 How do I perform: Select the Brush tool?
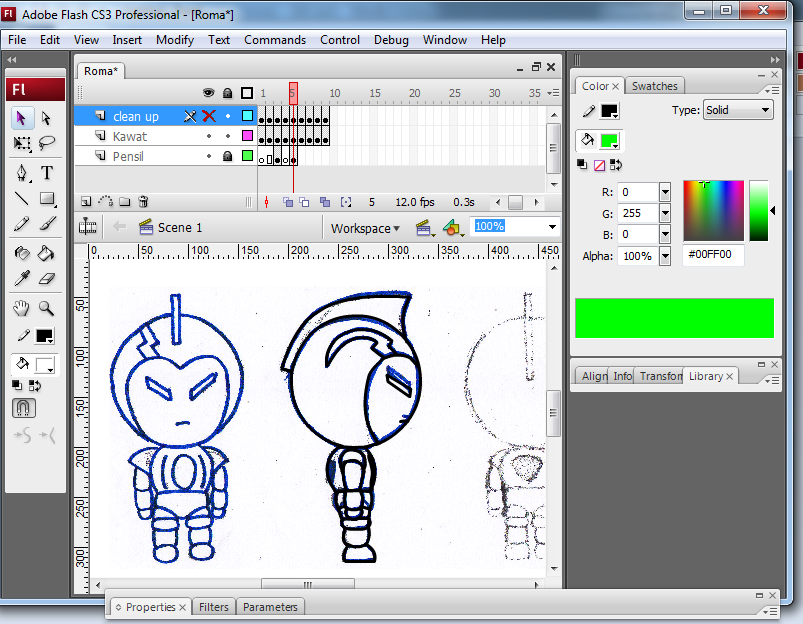(48, 220)
